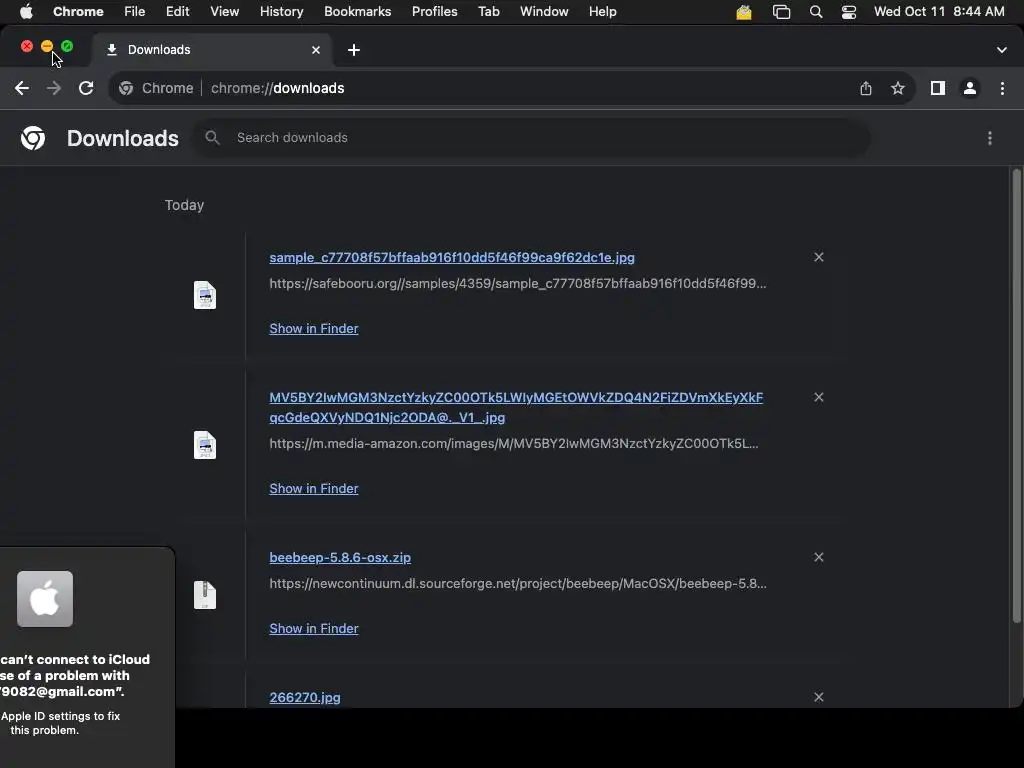Click the share page icon in address bar

point(866,88)
